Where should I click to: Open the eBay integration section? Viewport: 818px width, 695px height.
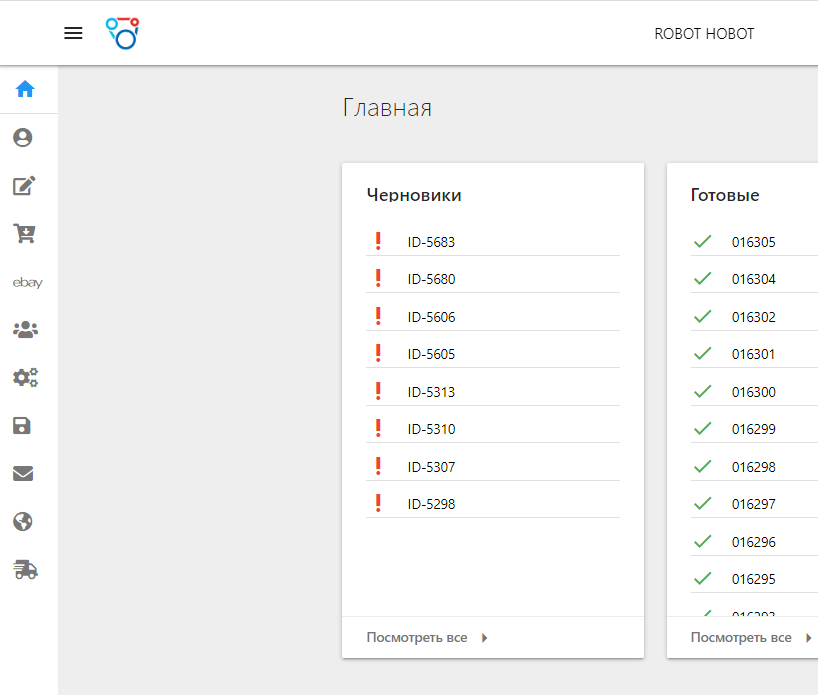click(x=26, y=282)
